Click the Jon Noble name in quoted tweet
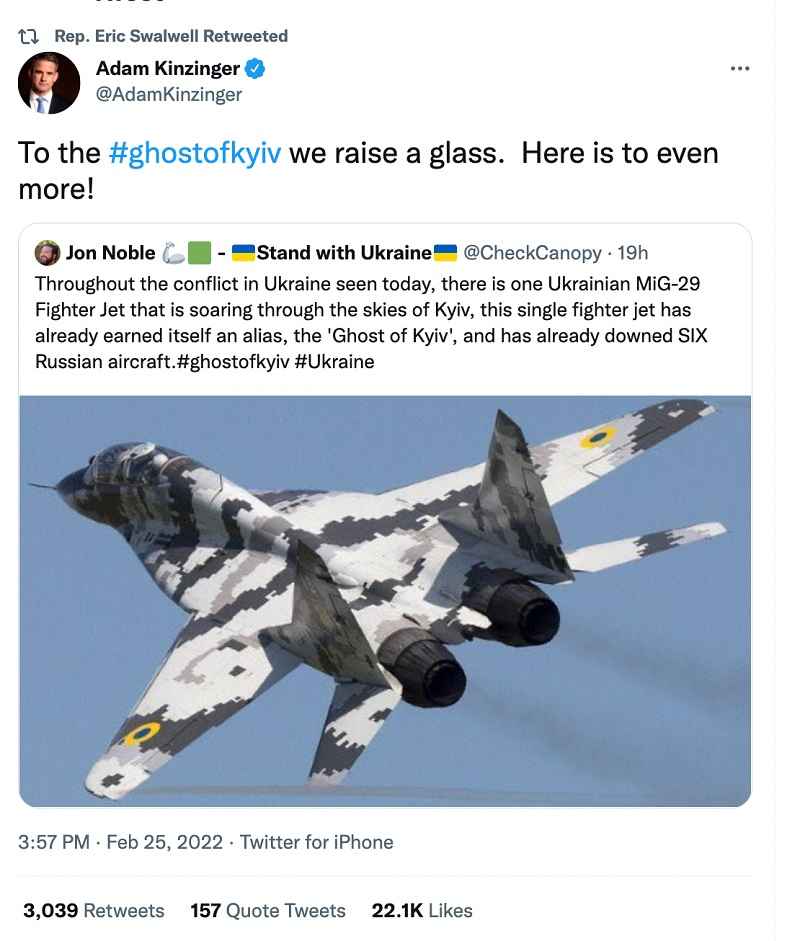The height and width of the screenshot is (941, 800). [110, 252]
